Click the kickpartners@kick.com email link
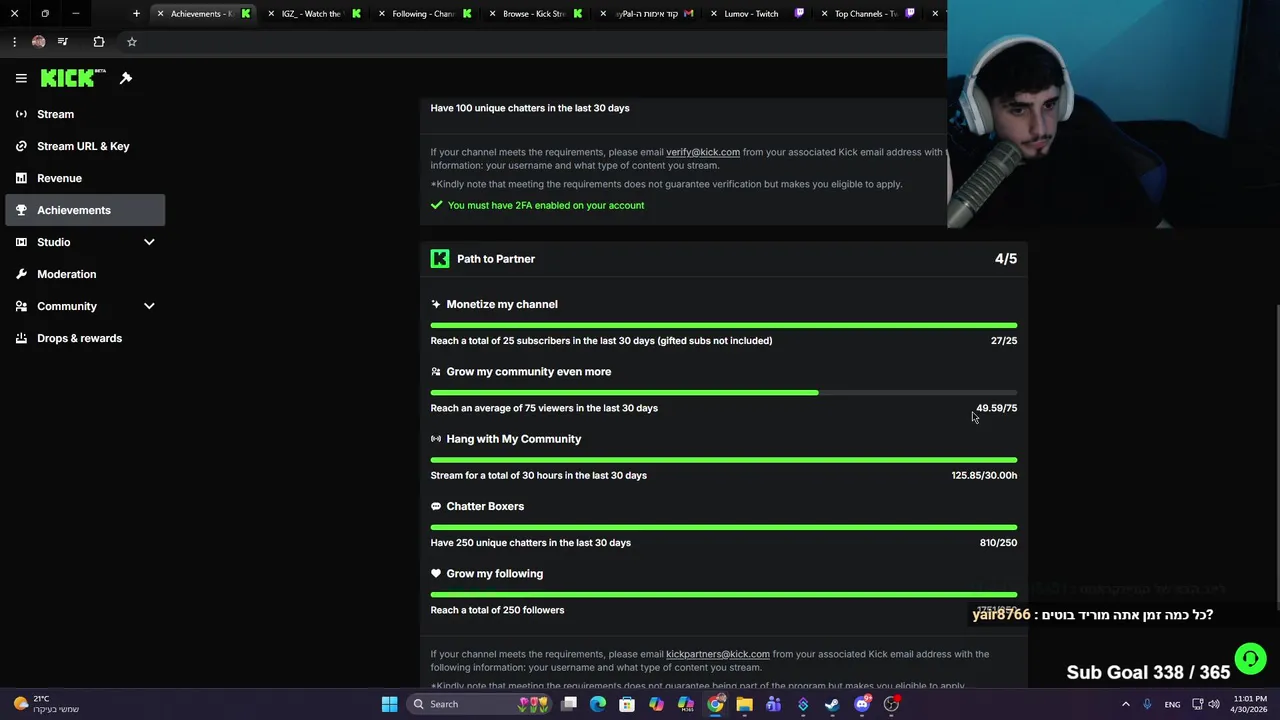Image resolution: width=1280 pixels, height=720 pixels. [x=718, y=654]
